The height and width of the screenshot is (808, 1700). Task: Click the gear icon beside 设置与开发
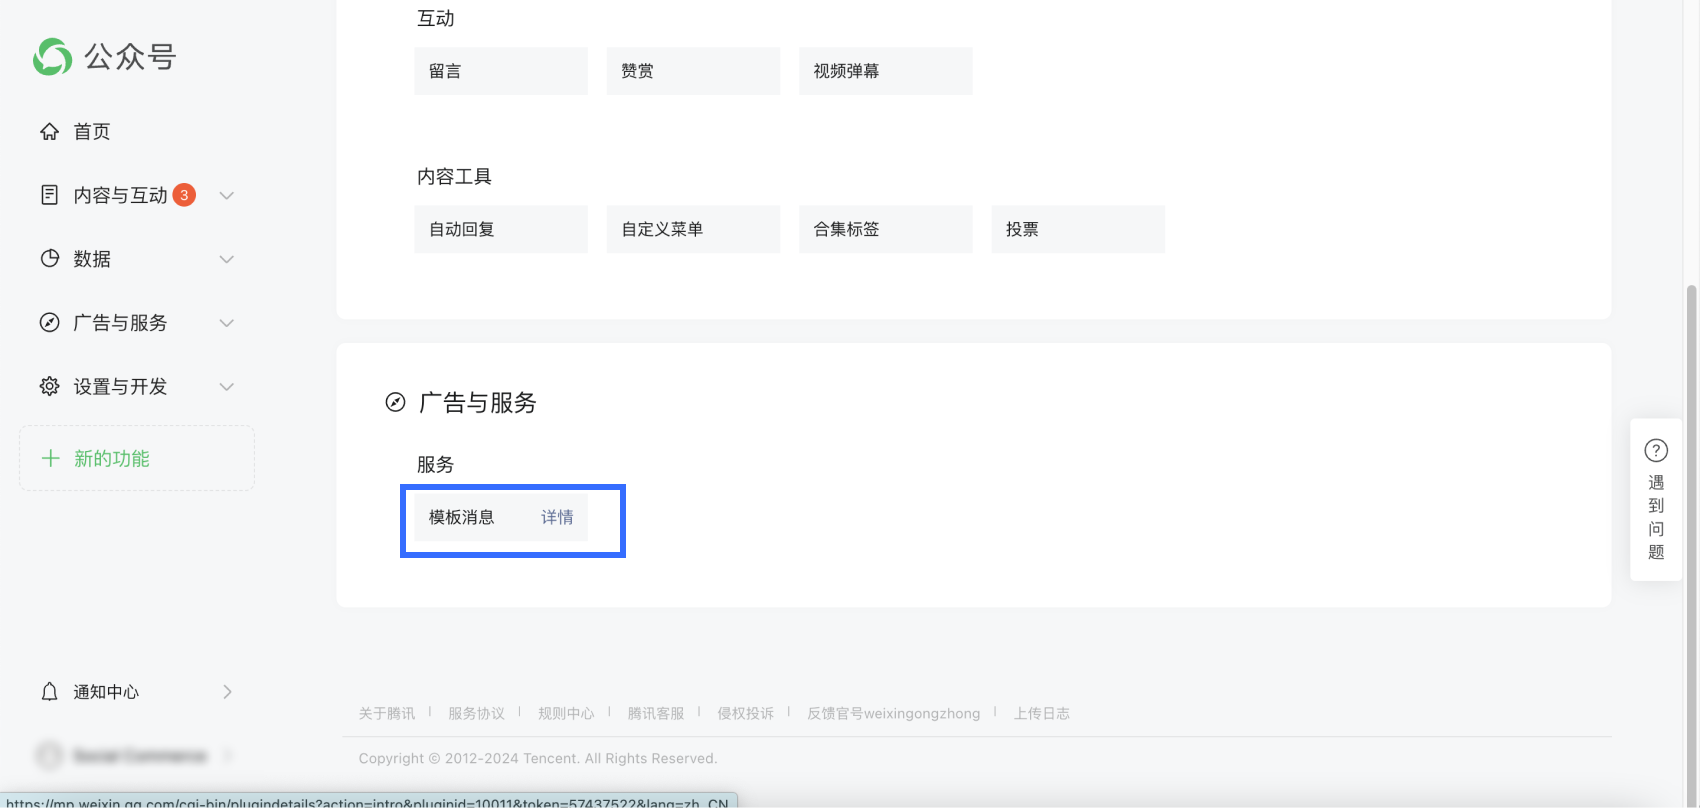(x=49, y=386)
